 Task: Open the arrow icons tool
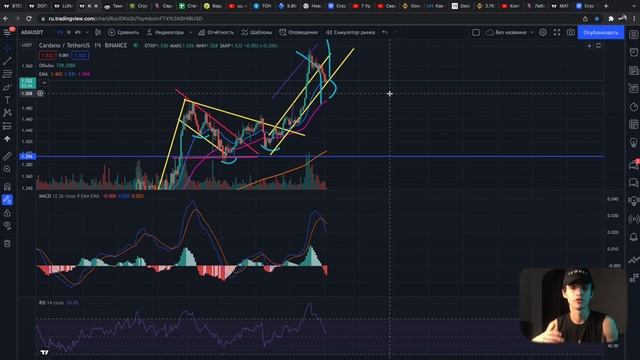pos(7,139)
